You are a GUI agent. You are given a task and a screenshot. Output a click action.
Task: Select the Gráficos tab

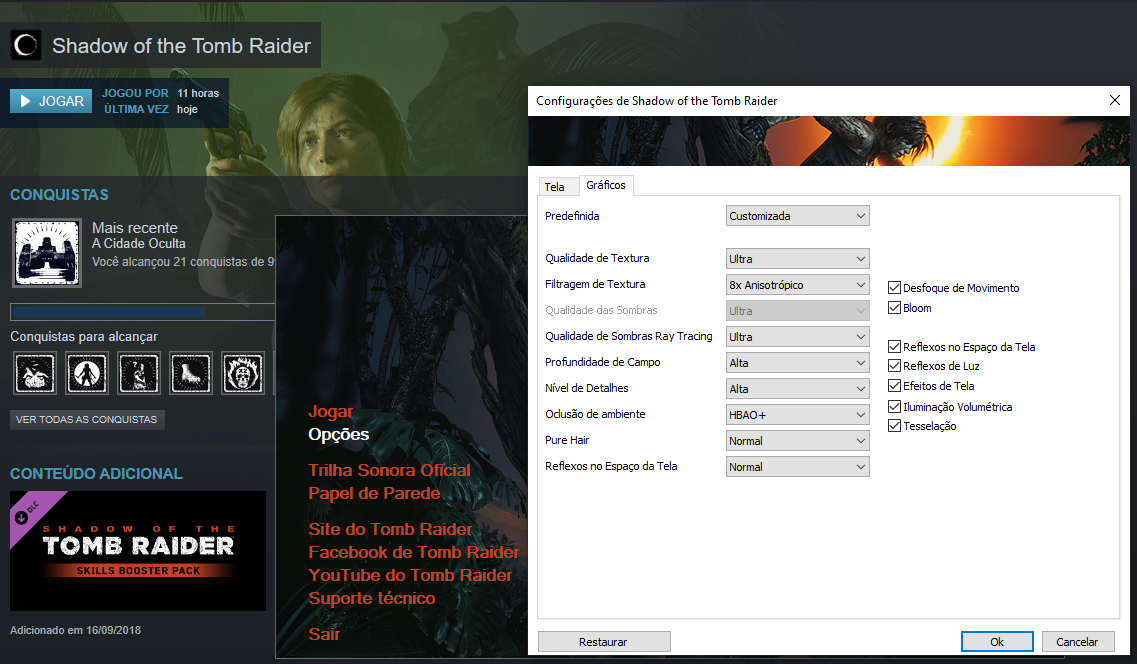(605, 186)
